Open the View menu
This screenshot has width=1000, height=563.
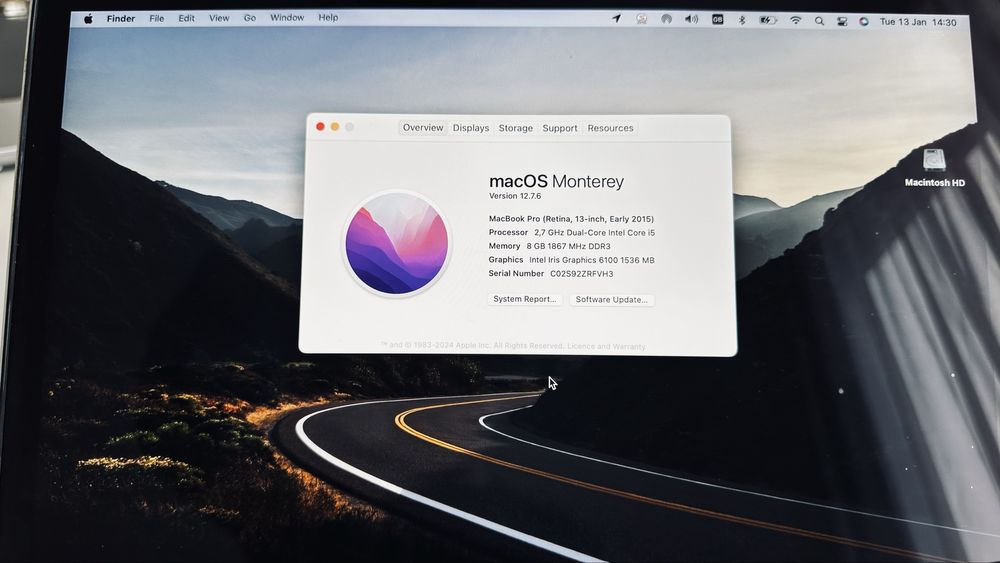click(x=219, y=18)
